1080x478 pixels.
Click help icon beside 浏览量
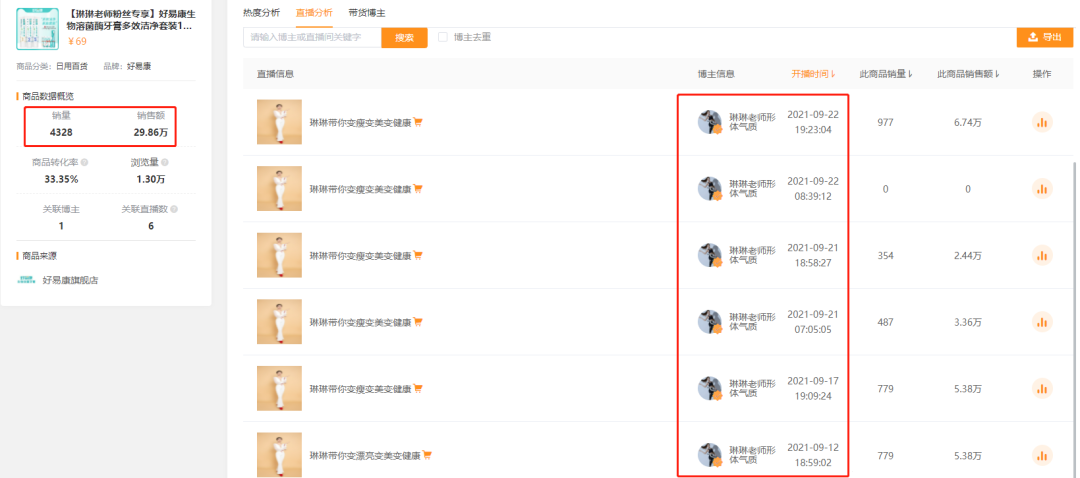165,163
